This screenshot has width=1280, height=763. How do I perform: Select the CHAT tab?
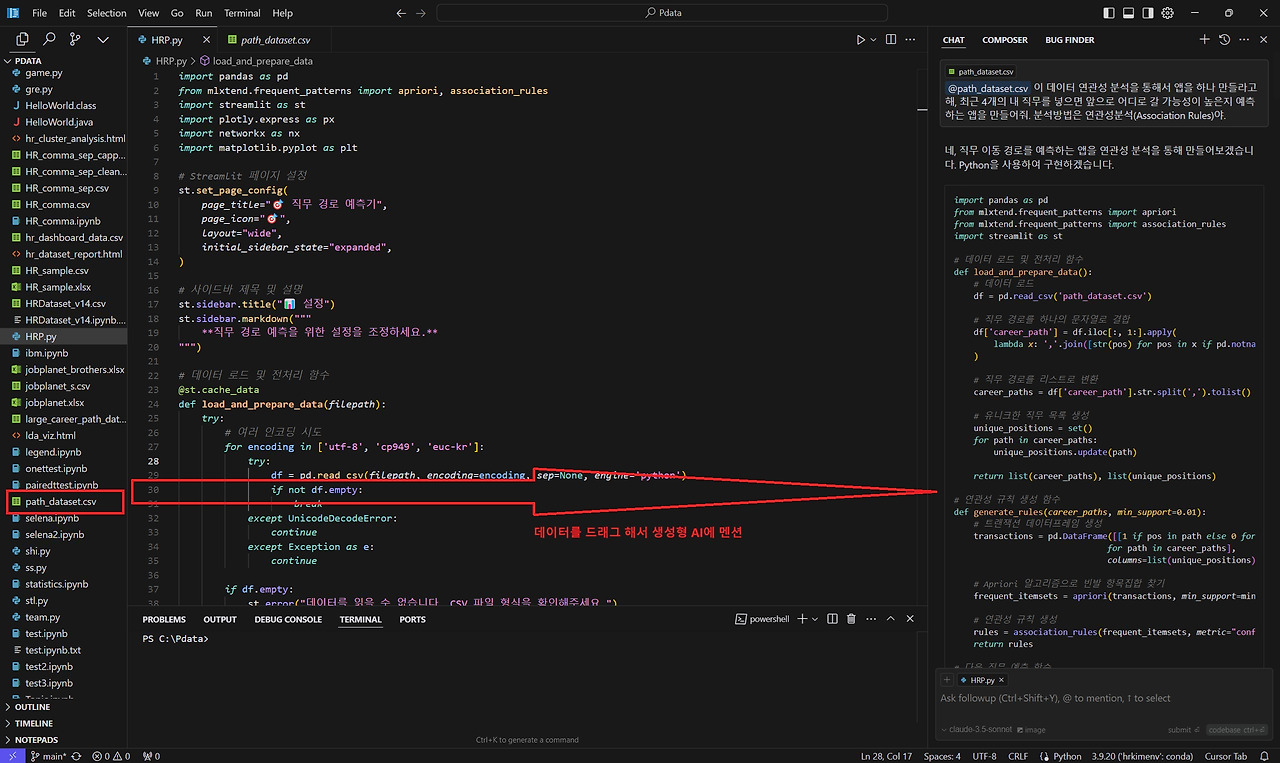tap(953, 40)
